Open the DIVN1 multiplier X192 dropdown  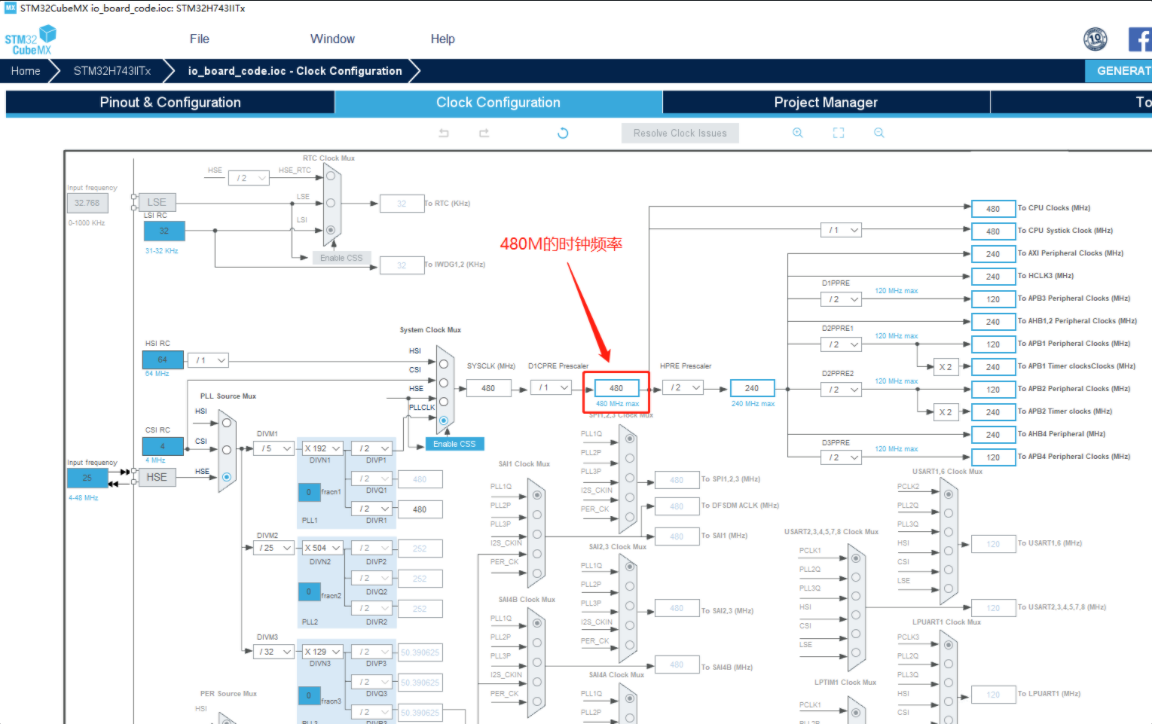322,448
